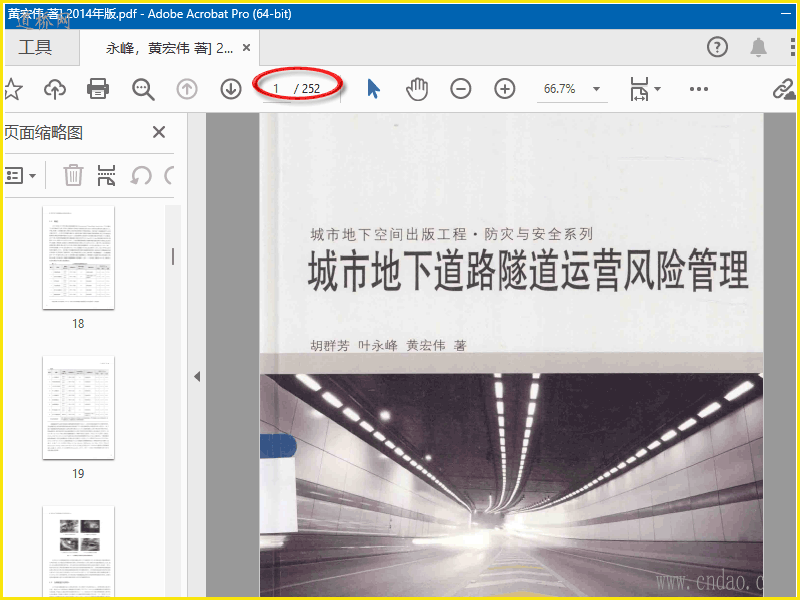
Task: Rotate pages counterclockwise
Action: (141, 176)
